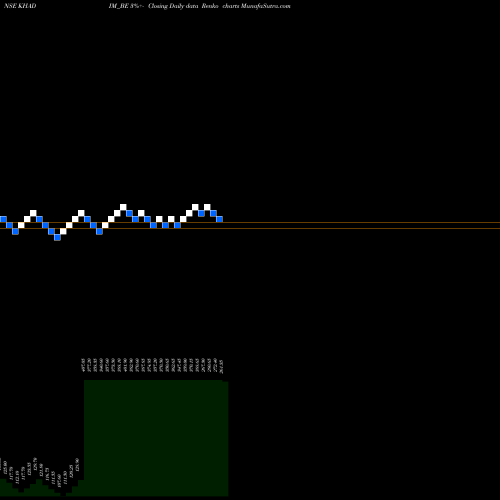Viewport: 500px width, 500px height.
Task: Click the Closing Daily data title text
Action: (173, 6)
